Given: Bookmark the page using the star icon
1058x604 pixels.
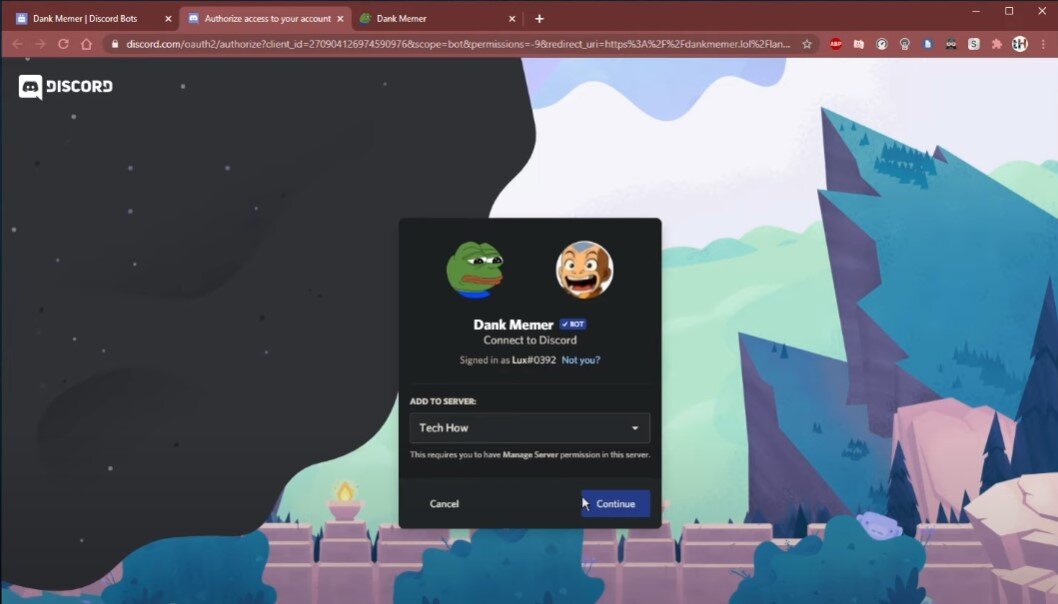Looking at the screenshot, I should pos(807,44).
